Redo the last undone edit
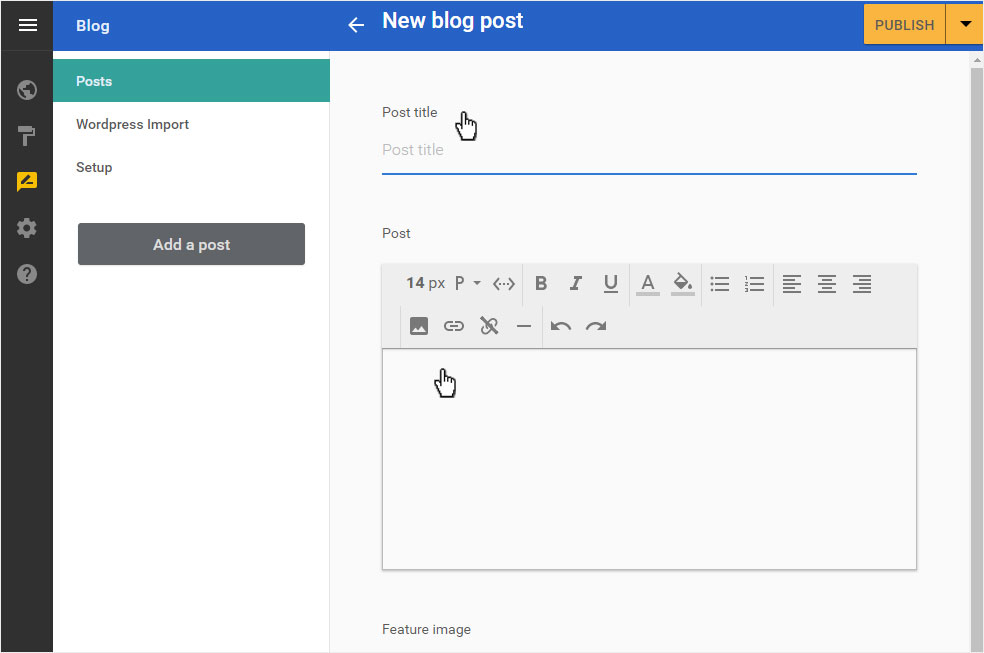The image size is (984, 653). [596, 326]
